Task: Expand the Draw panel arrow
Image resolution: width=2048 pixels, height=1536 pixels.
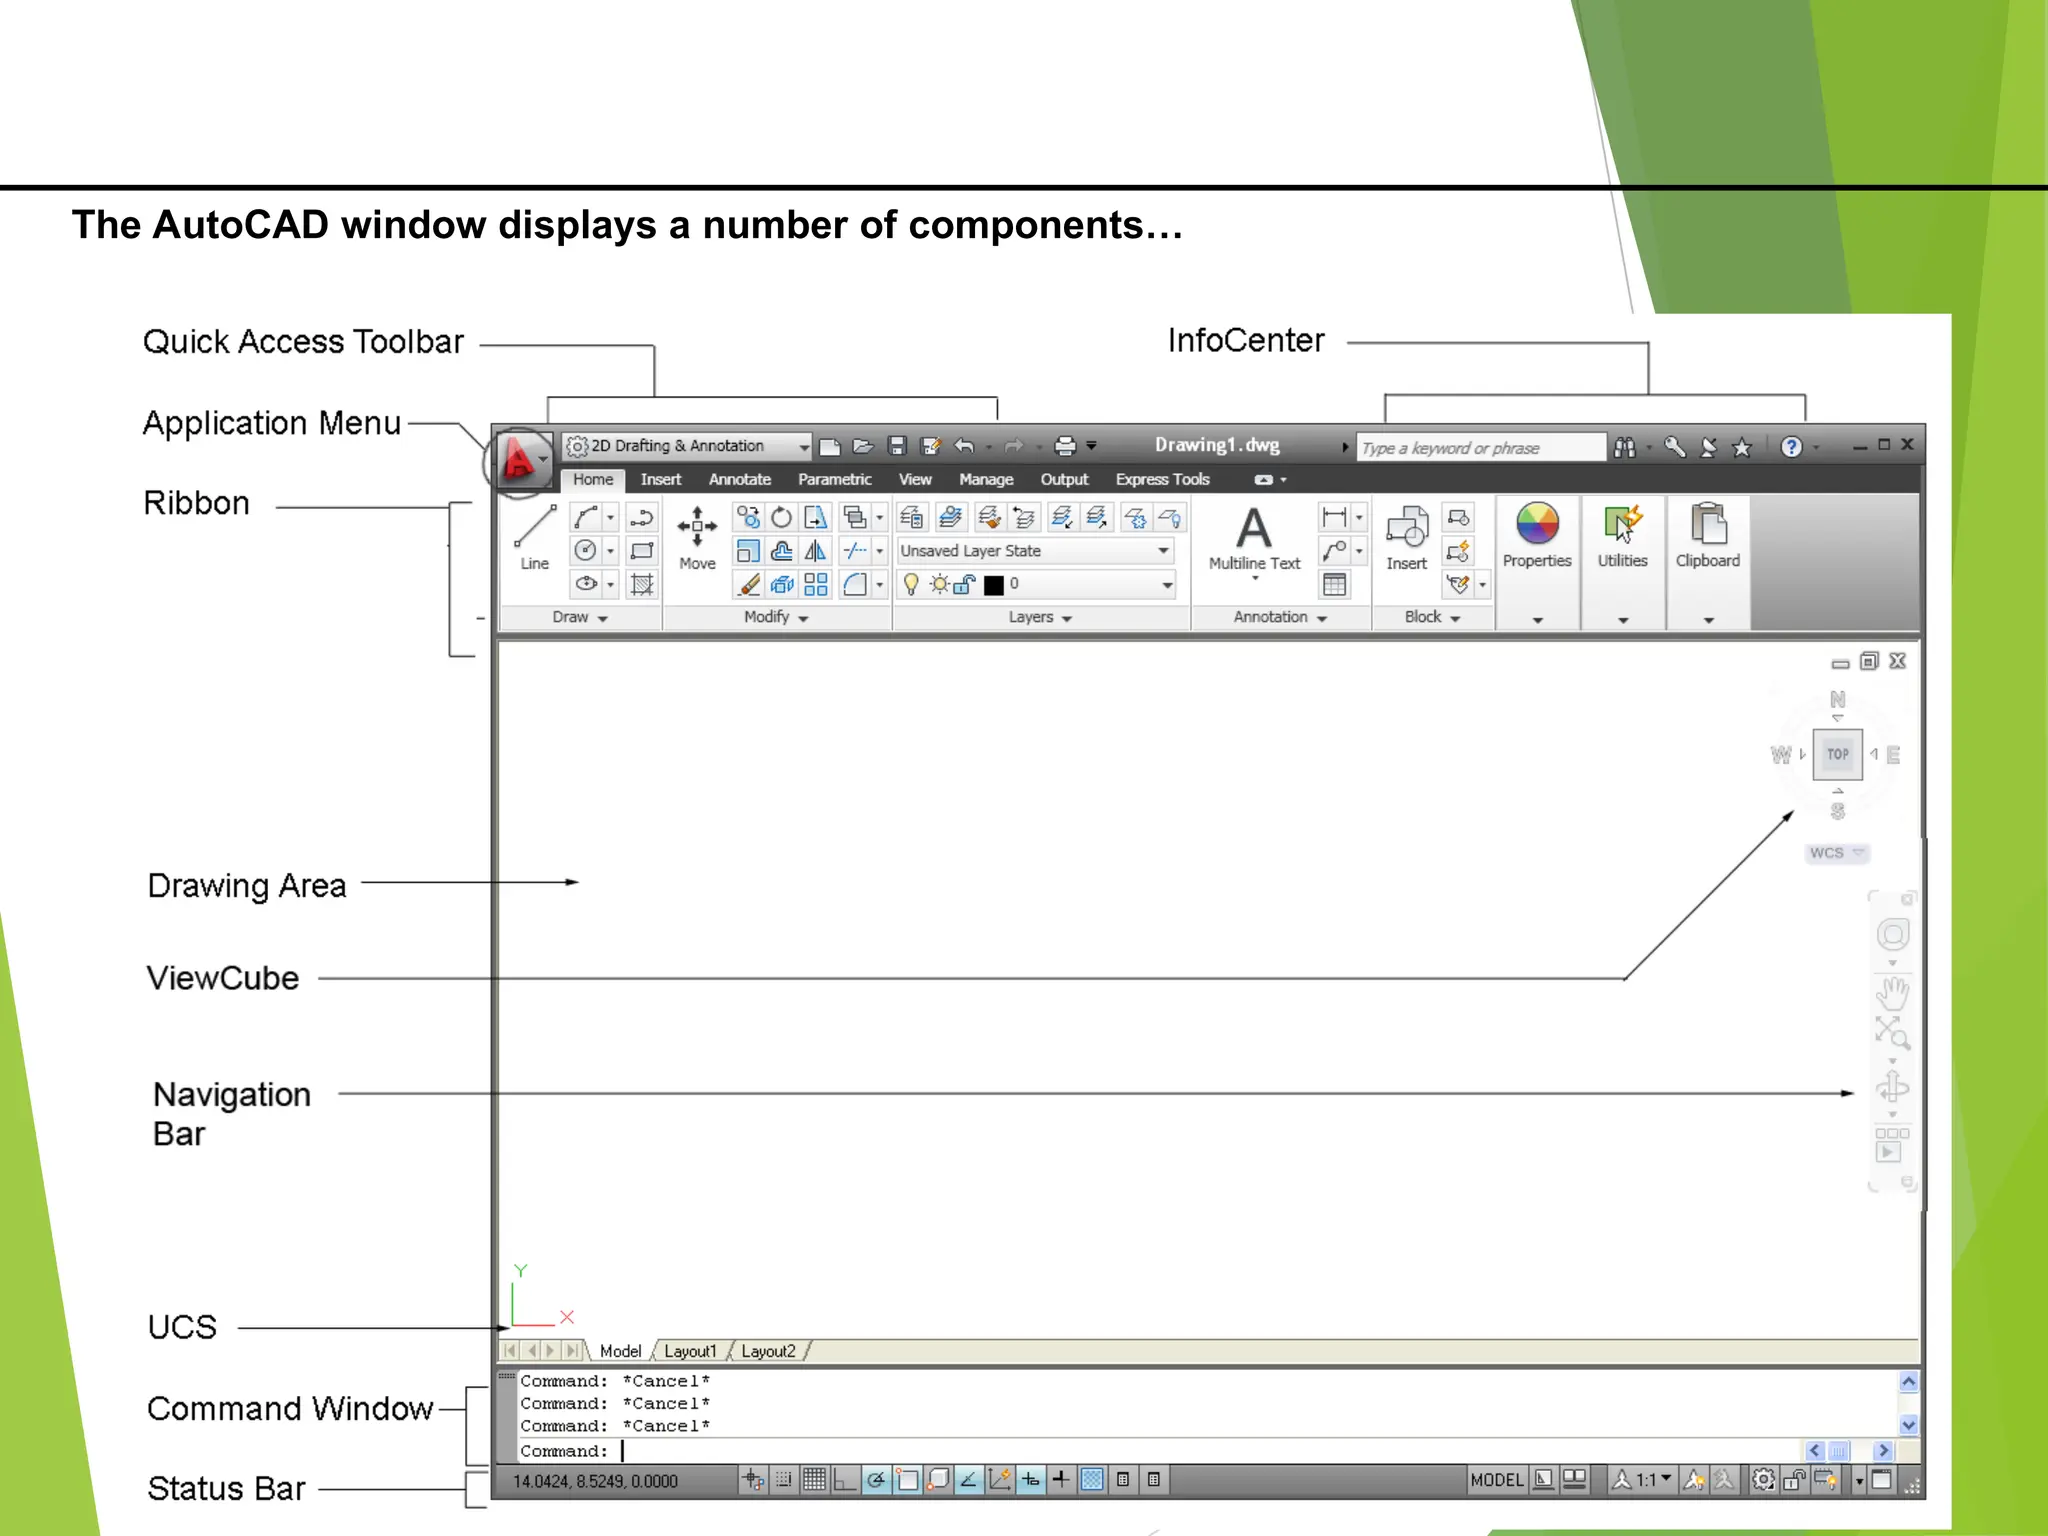Action: (x=603, y=619)
